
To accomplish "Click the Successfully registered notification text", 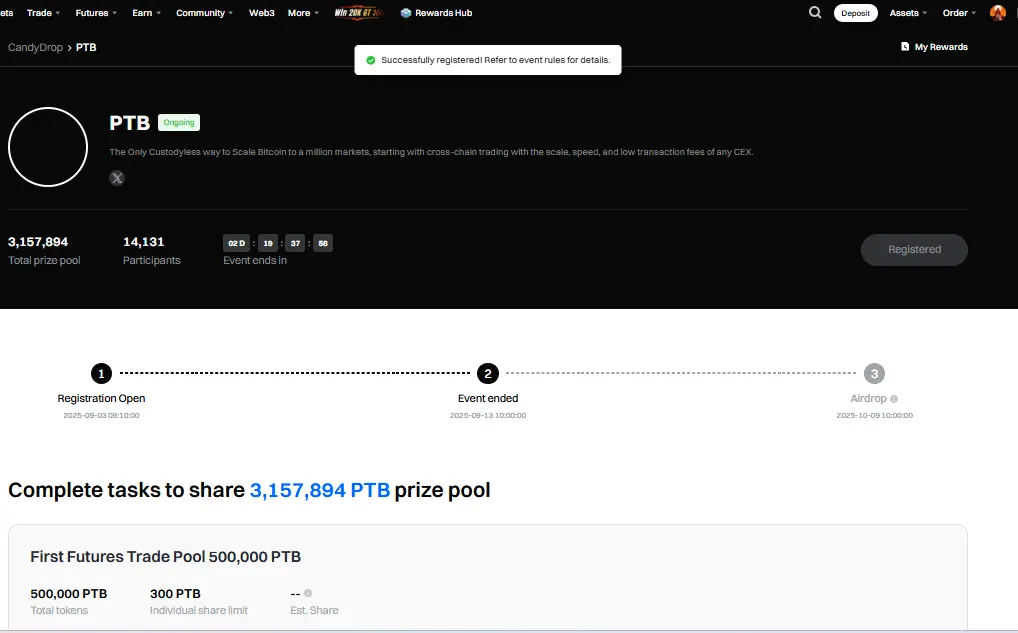I will click(495, 60).
